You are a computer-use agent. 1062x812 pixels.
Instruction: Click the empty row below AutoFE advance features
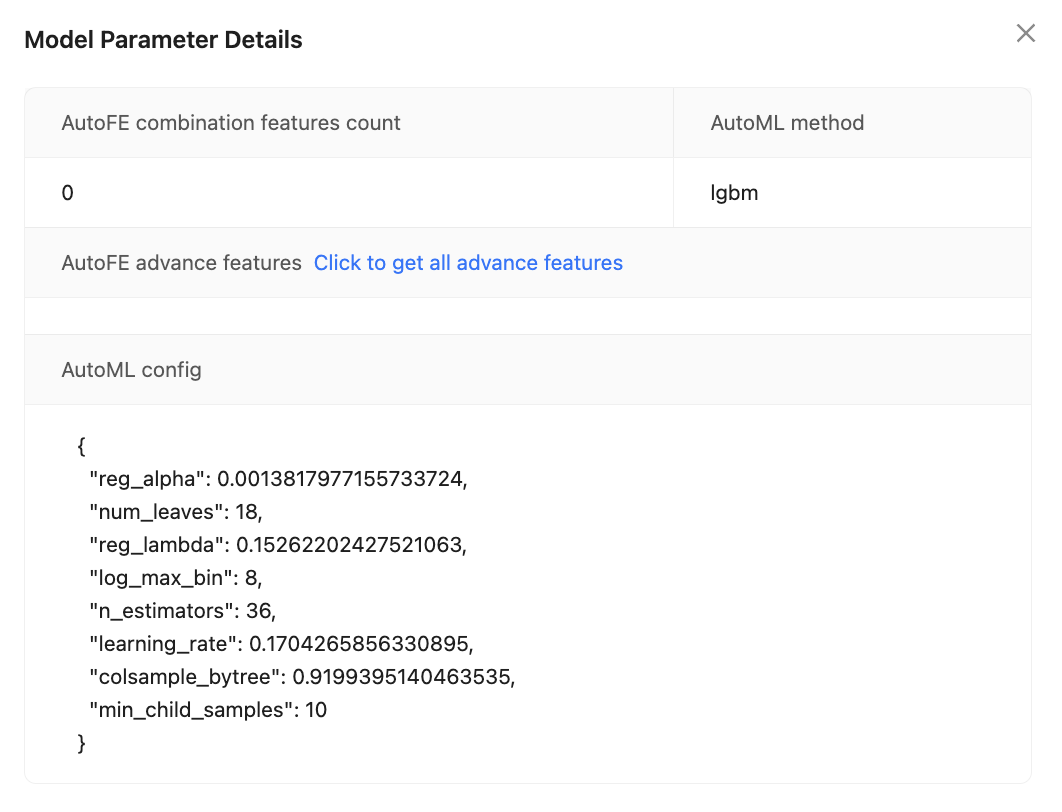527,316
